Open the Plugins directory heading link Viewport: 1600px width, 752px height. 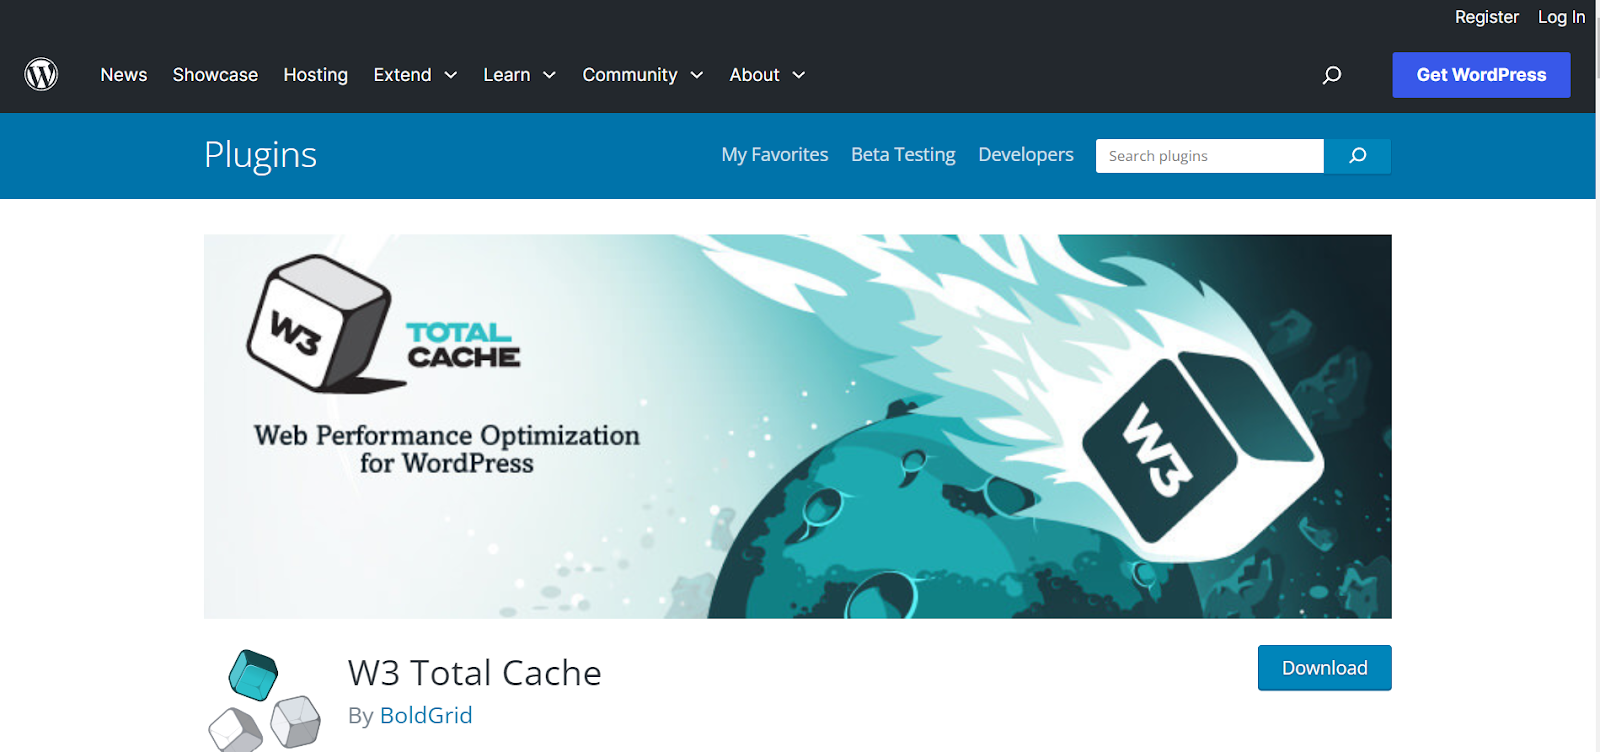(x=260, y=155)
